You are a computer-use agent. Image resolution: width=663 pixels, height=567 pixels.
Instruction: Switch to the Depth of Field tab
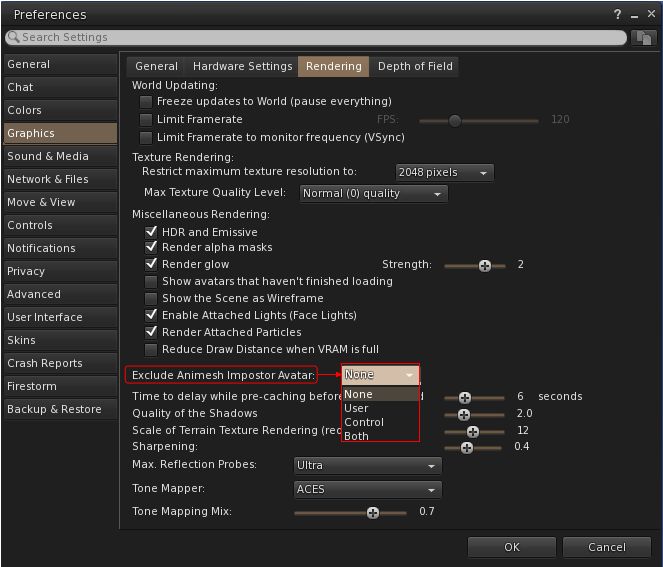pyautogui.click(x=415, y=66)
